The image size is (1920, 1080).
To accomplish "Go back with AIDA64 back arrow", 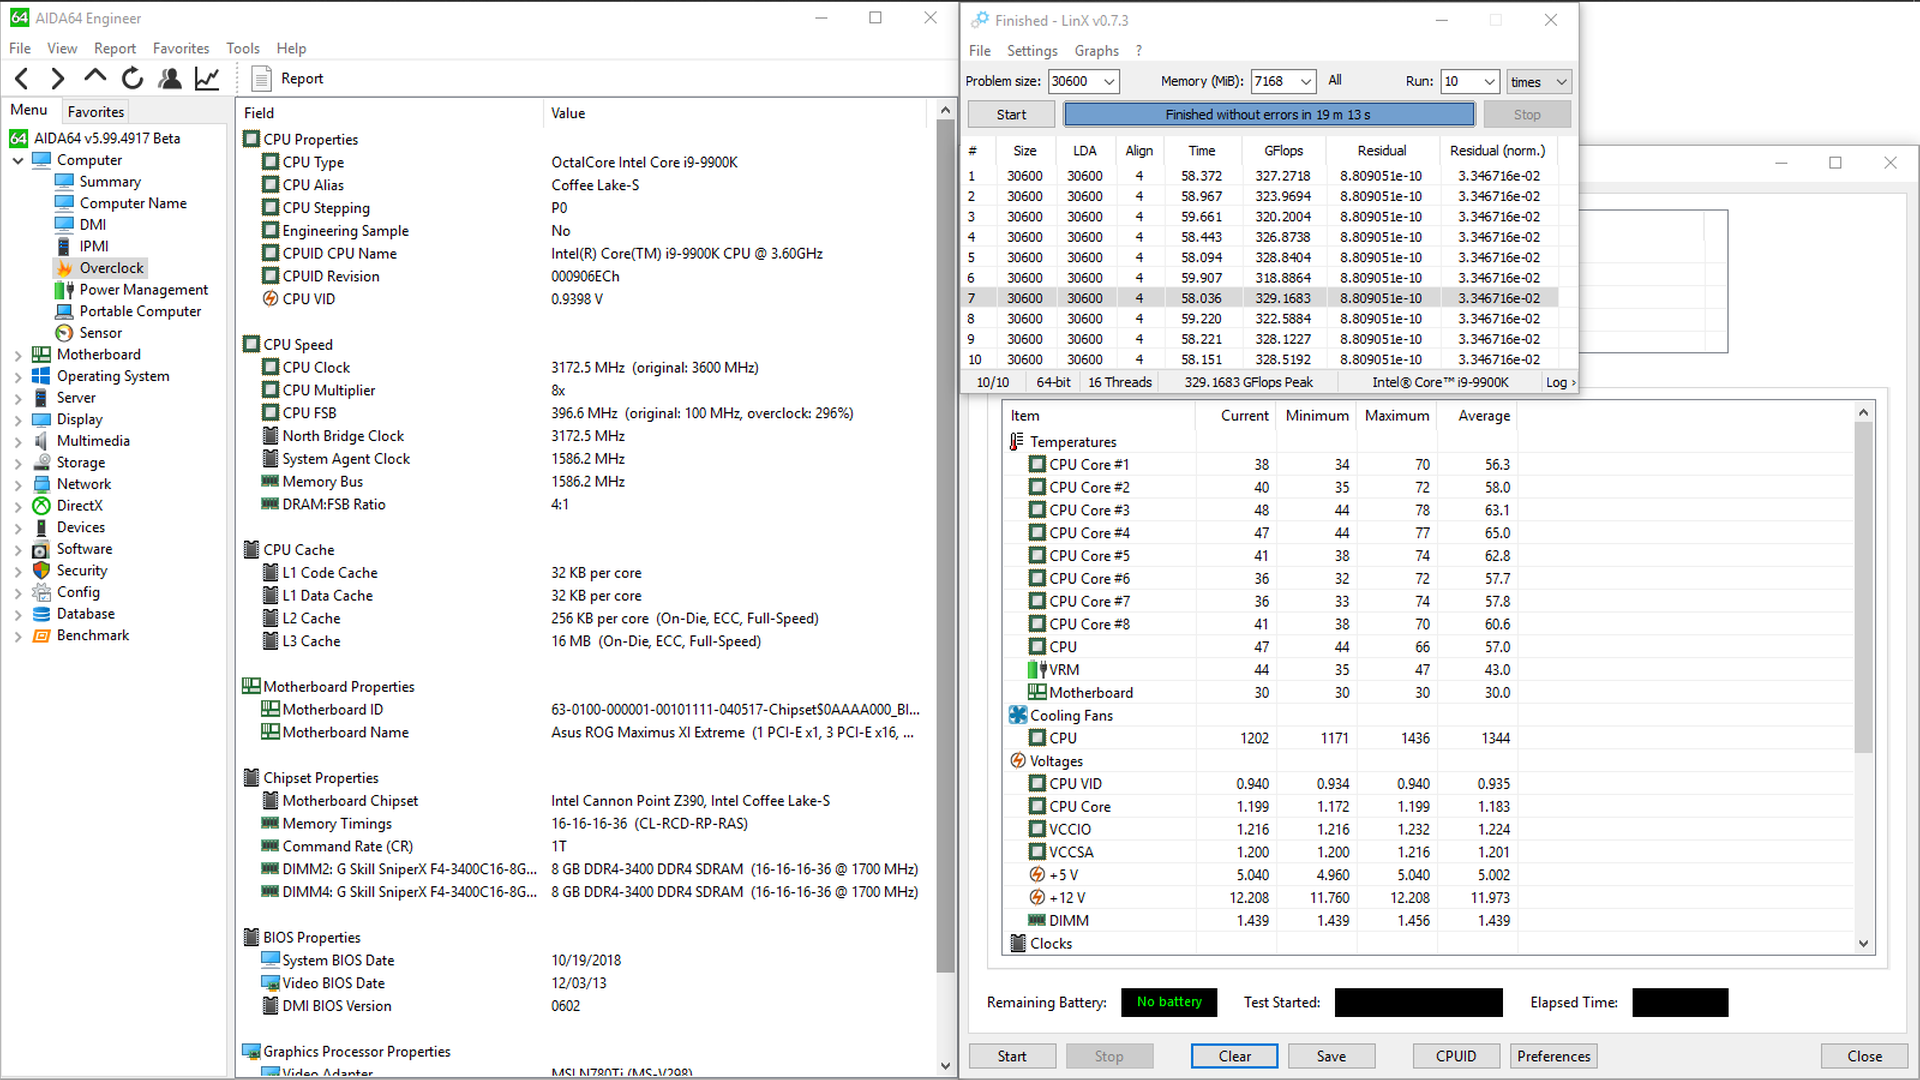I will pyautogui.click(x=22, y=78).
